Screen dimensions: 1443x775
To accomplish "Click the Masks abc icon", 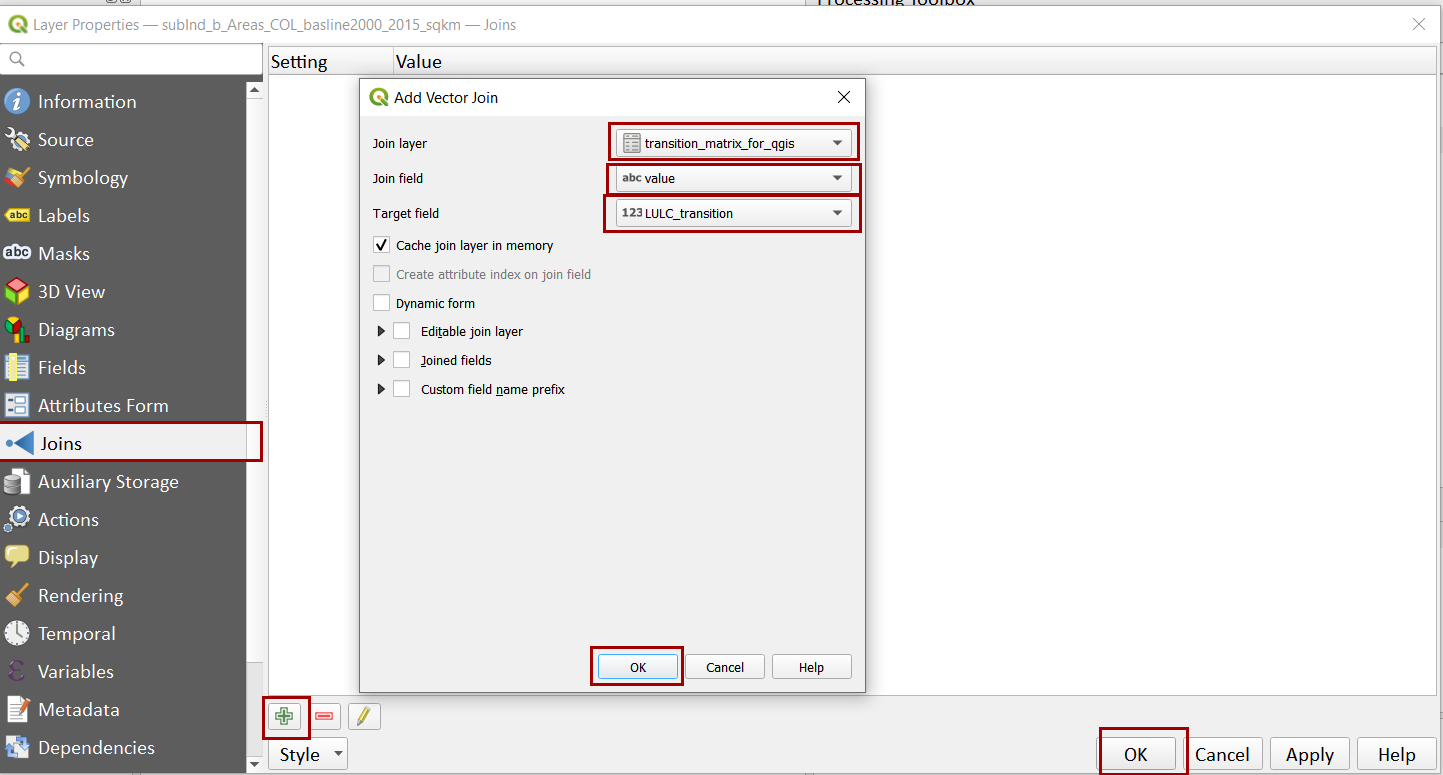I will tap(17, 253).
